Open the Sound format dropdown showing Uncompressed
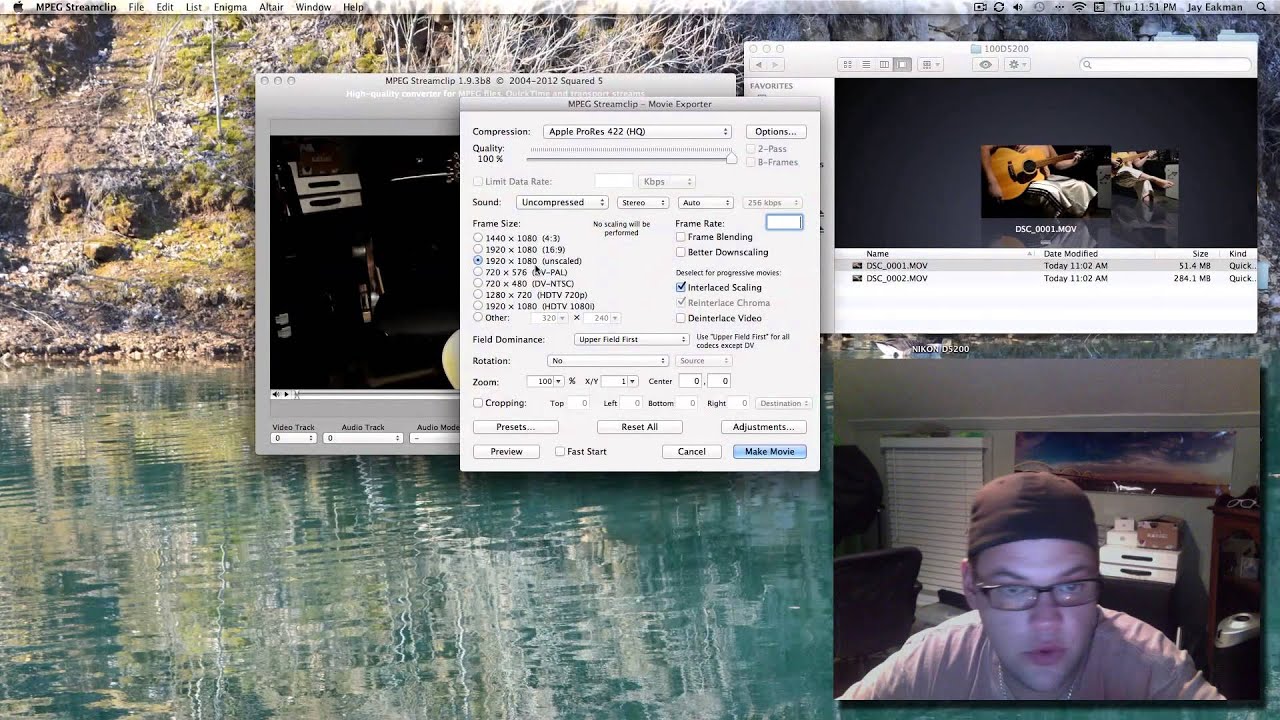1280x720 pixels. point(562,202)
